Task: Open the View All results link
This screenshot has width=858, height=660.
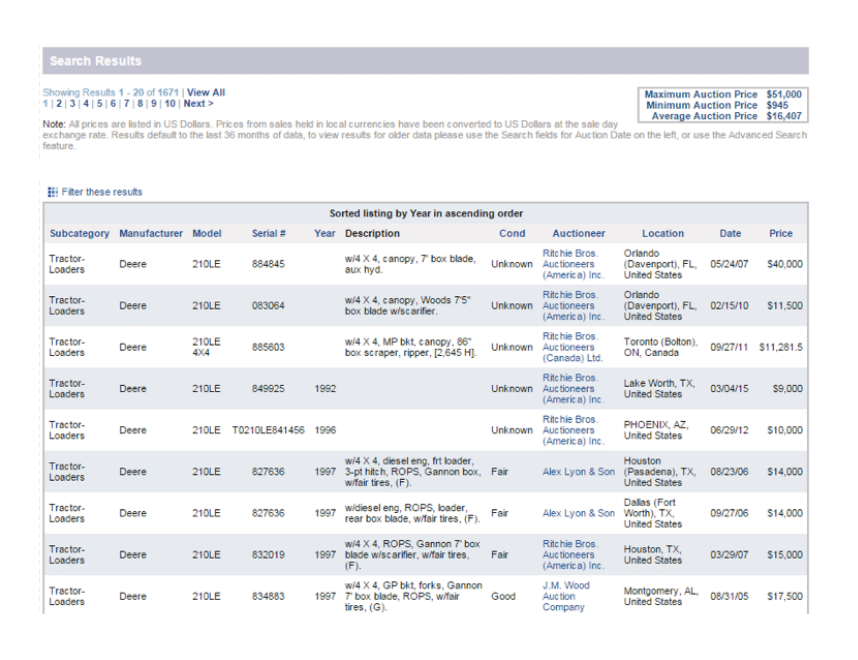Action: click(x=206, y=93)
